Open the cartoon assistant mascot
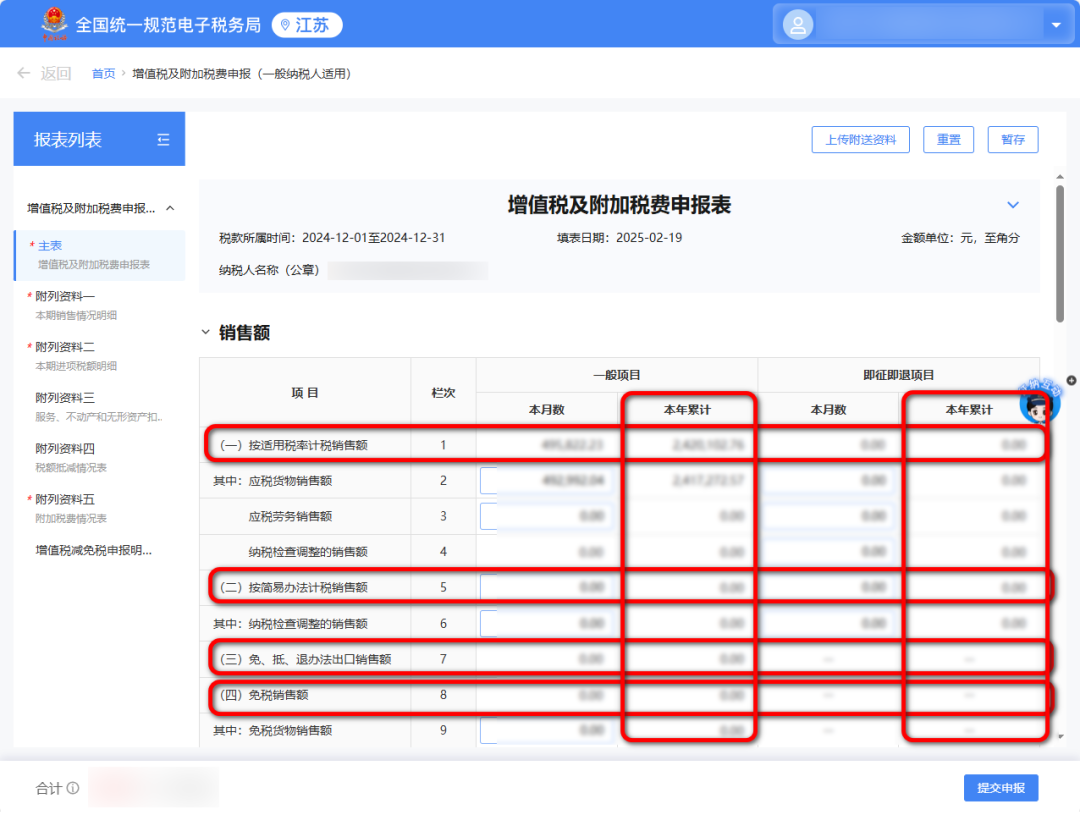Screen dimensions: 1080x815 (1039, 402)
